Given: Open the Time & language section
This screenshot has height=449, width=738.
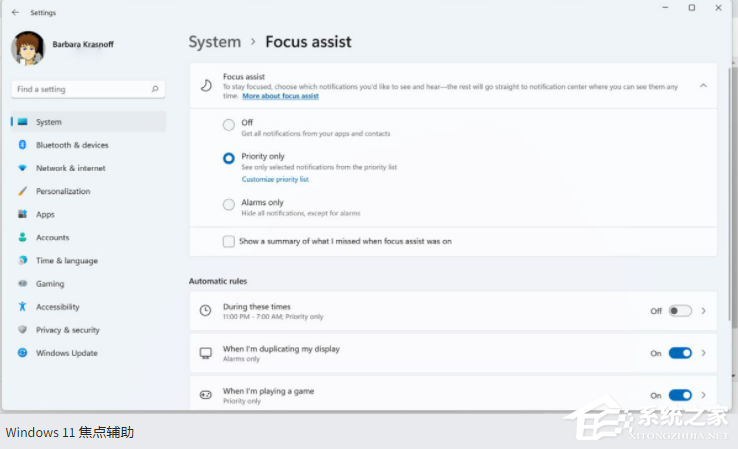Looking at the screenshot, I should 66,261.
